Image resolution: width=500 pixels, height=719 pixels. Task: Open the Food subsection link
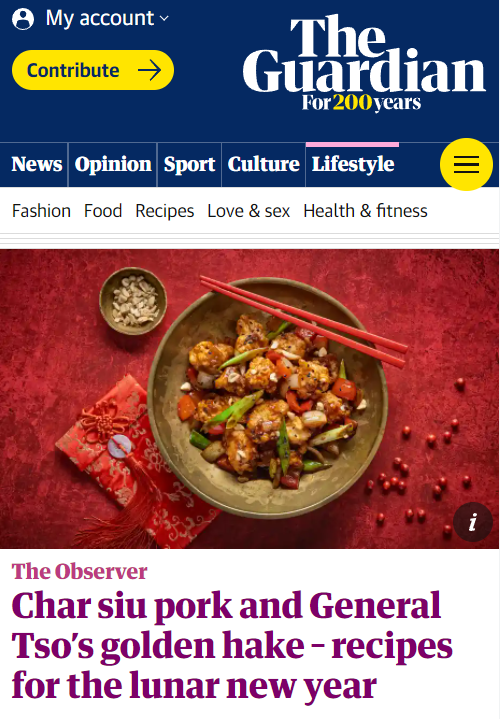pyautogui.click(x=103, y=211)
